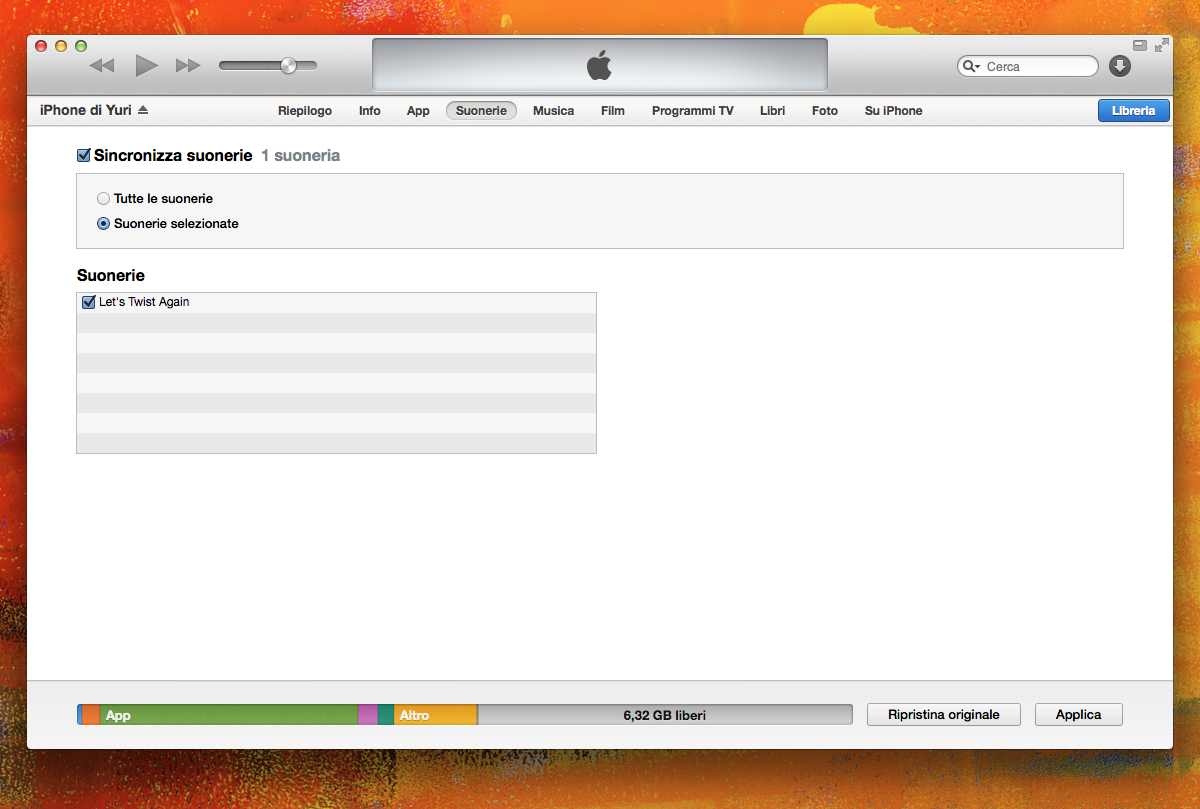Open the Su iPhone tab
Viewport: 1200px width, 809px height.
pyautogui.click(x=894, y=111)
